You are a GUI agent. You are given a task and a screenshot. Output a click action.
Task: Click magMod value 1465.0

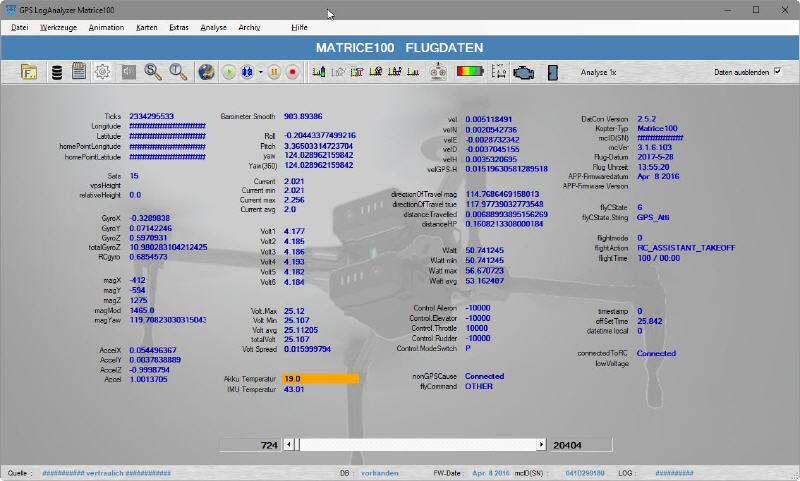142,310
